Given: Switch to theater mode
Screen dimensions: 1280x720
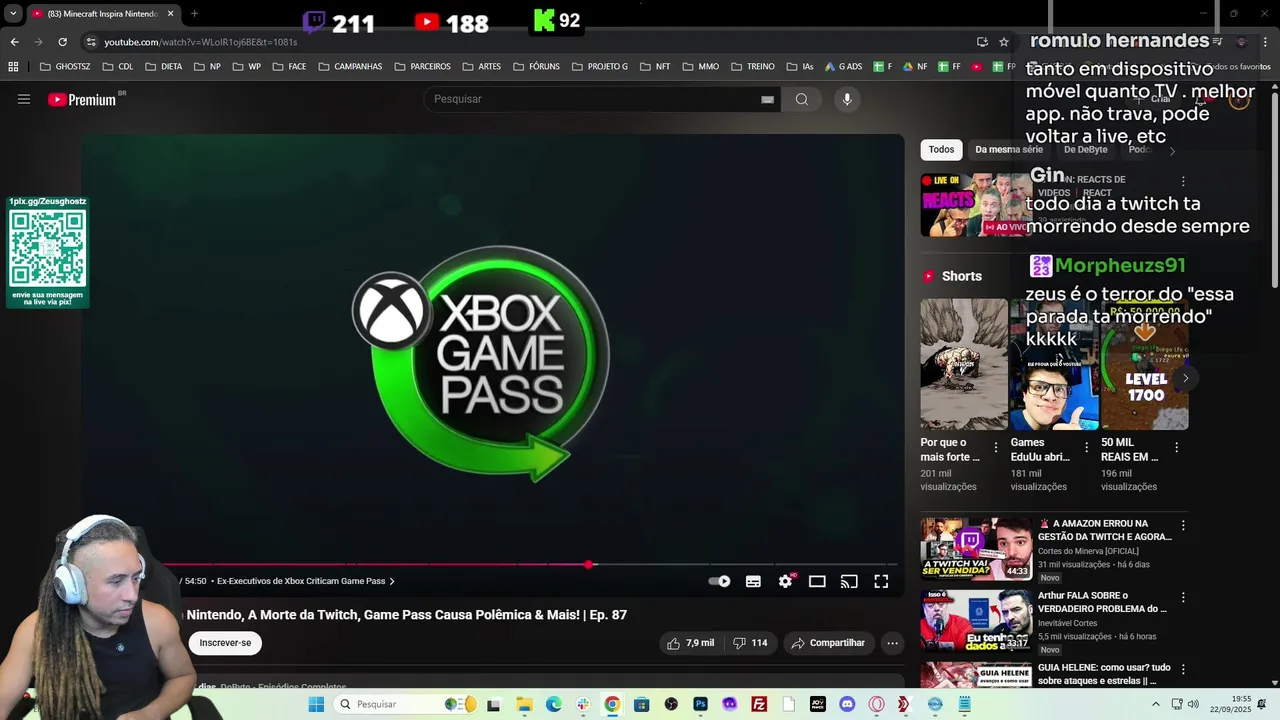Looking at the screenshot, I should [817, 581].
